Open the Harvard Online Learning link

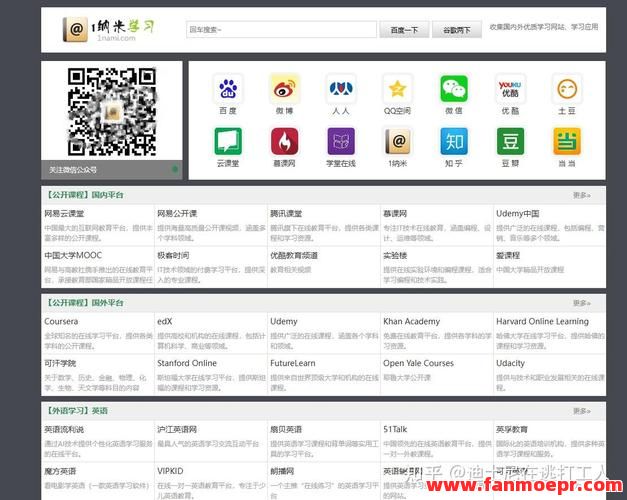[542, 321]
